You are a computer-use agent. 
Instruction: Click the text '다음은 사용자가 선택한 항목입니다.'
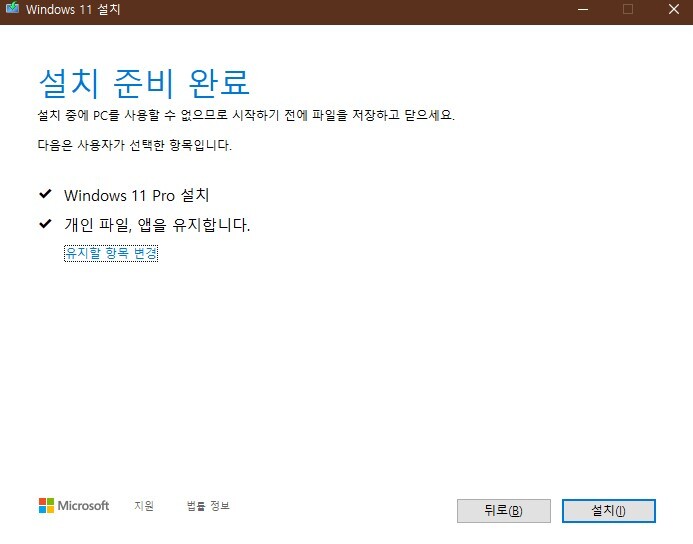coord(134,145)
